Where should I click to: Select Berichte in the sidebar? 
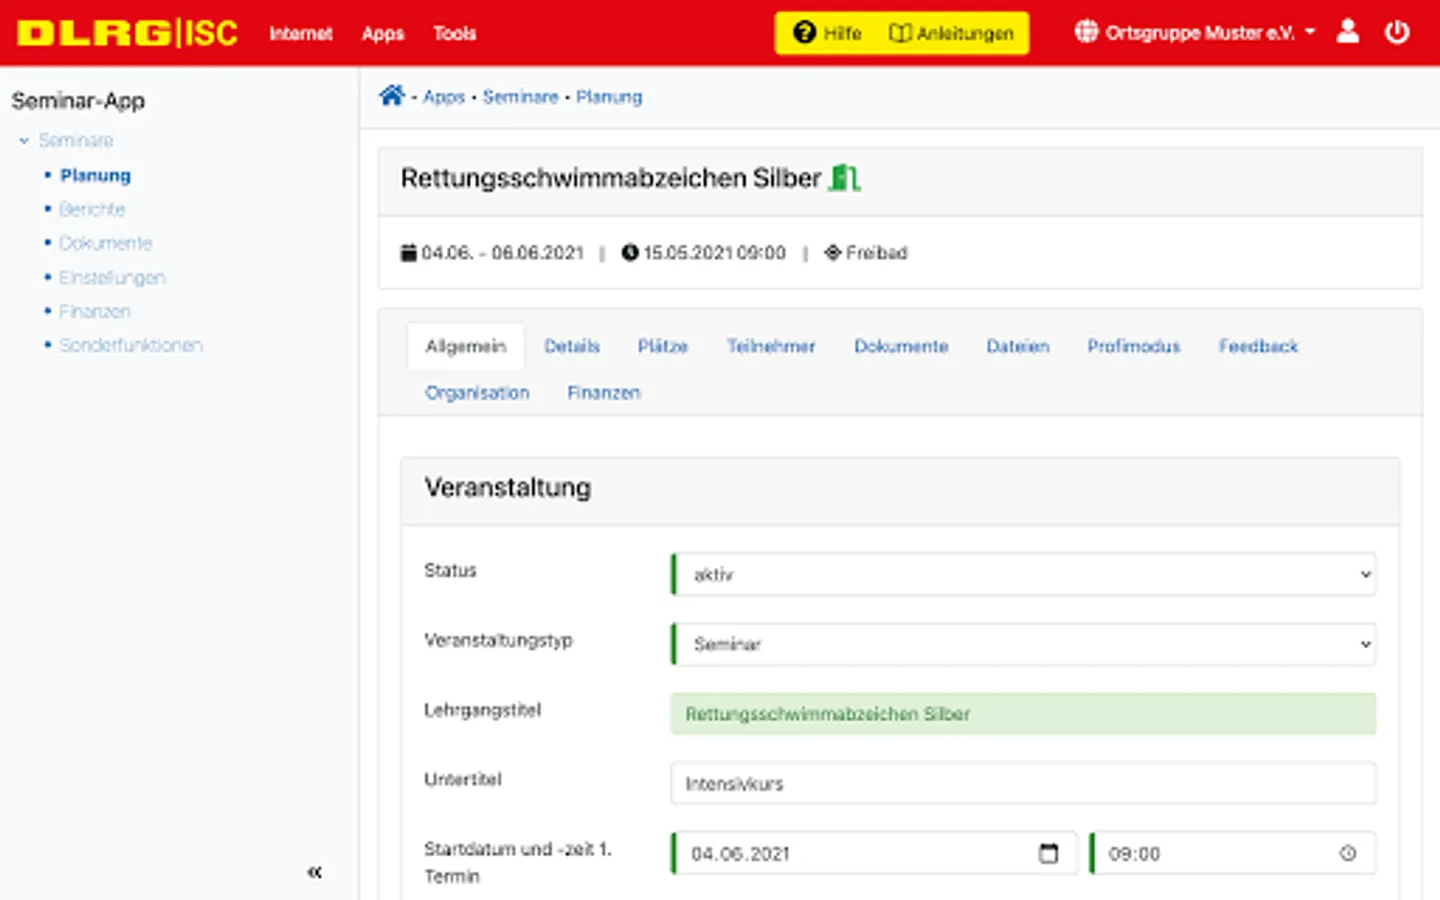pyautogui.click(x=92, y=209)
